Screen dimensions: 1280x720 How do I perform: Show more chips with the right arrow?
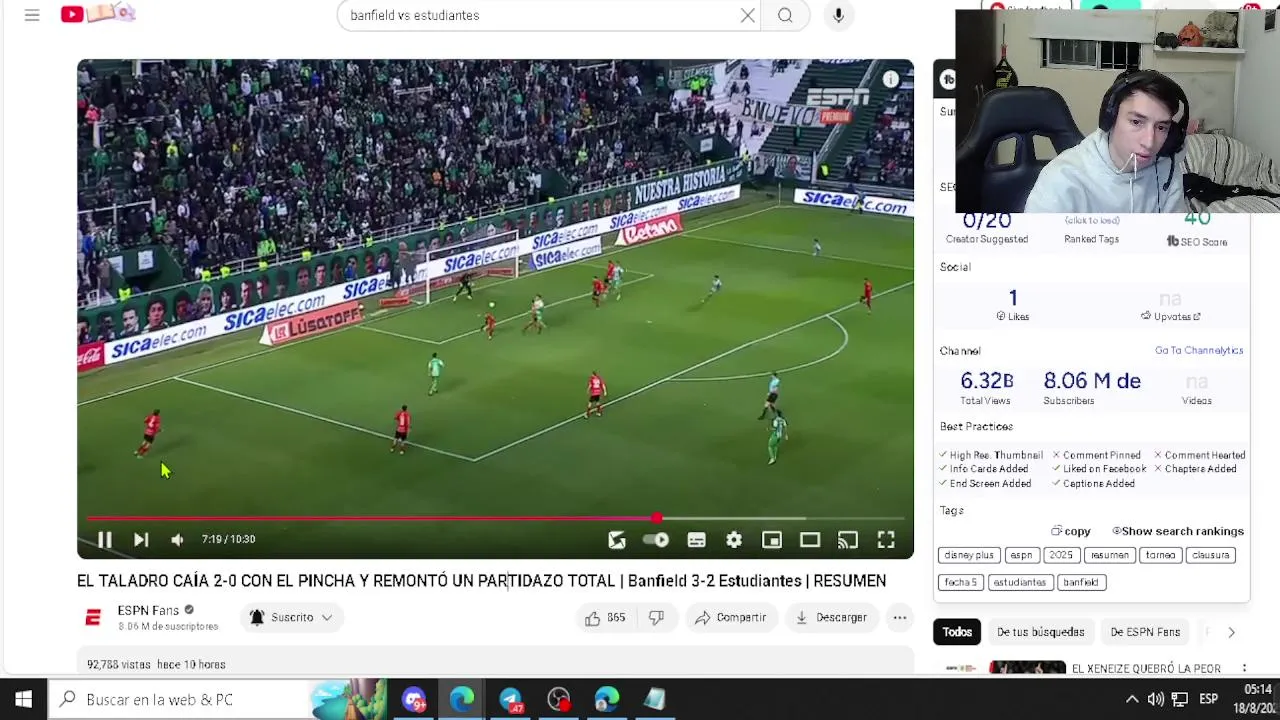point(1231,632)
